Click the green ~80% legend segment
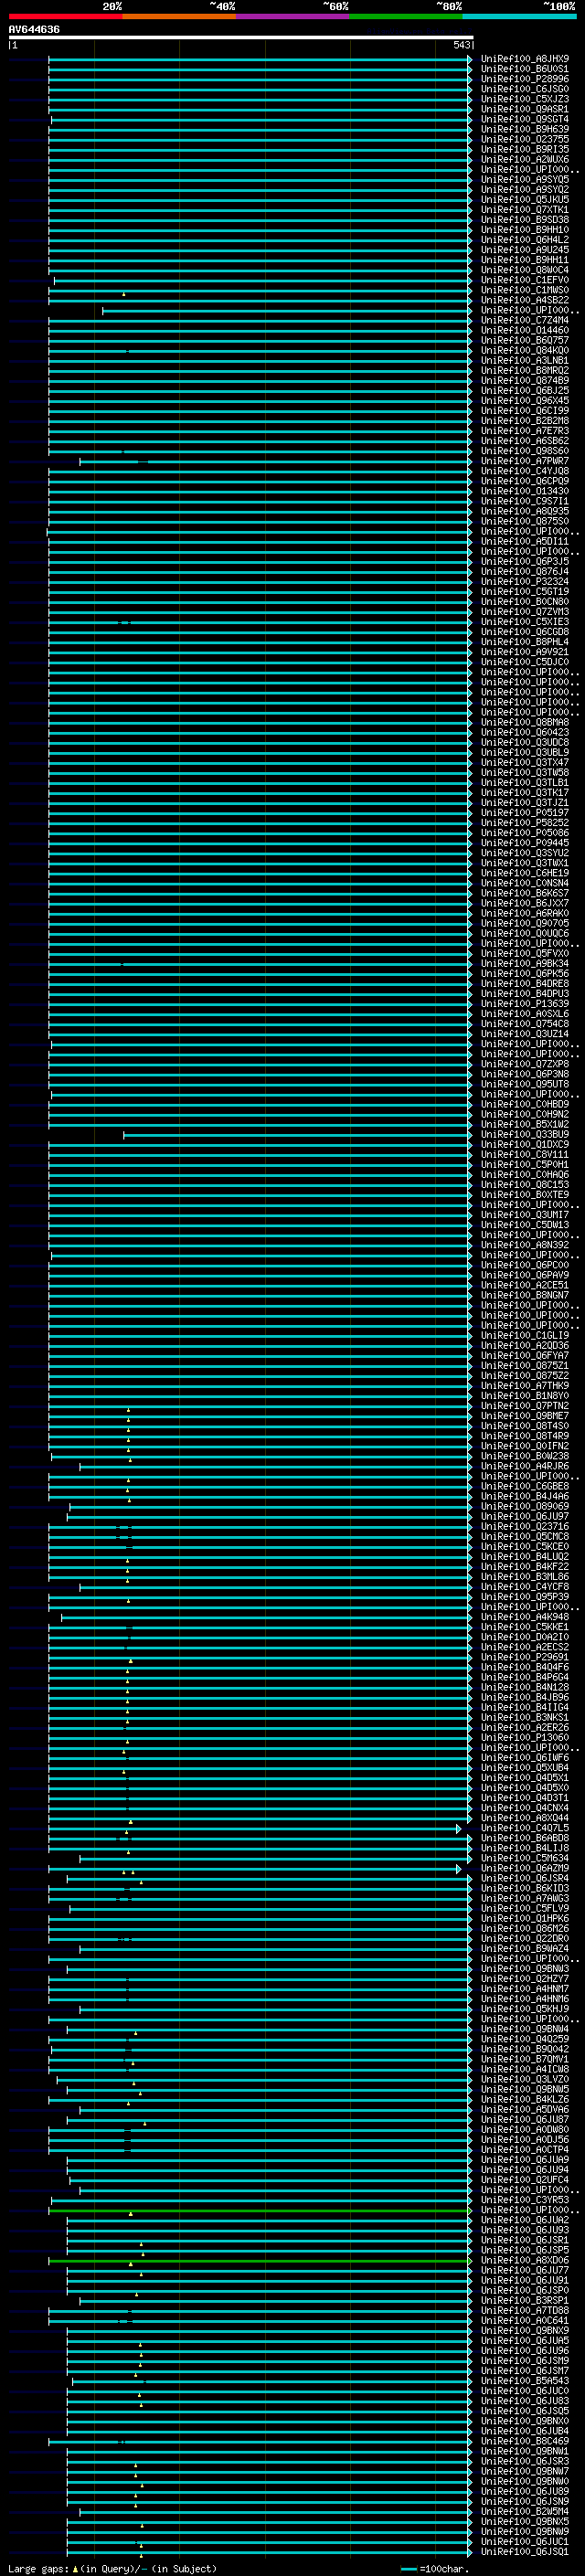585x2576 pixels. pyautogui.click(x=406, y=16)
